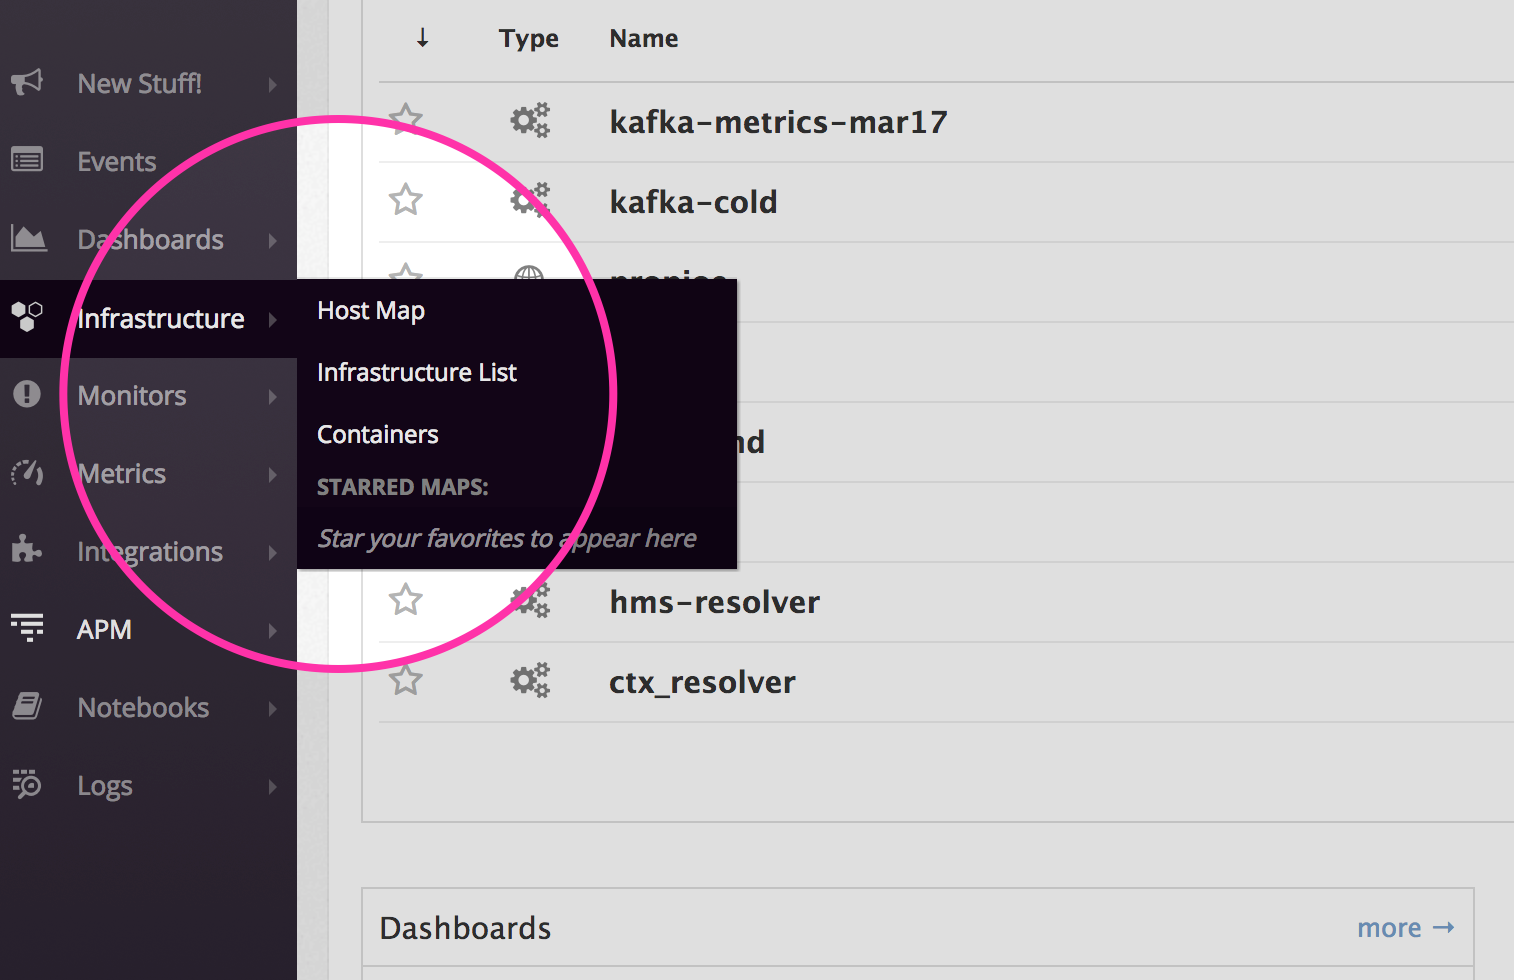
Task: Open the Host Map page
Action: tap(370, 310)
